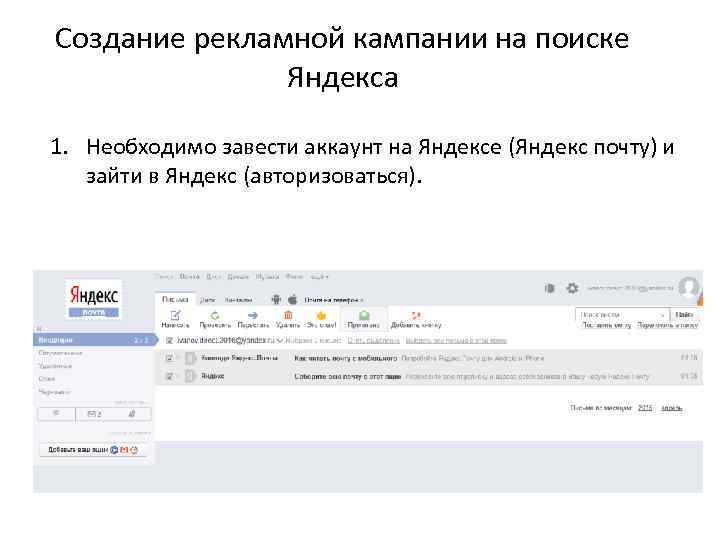The image size is (720, 540).
Task: Click the orange Это спам icon
Action: (321, 315)
